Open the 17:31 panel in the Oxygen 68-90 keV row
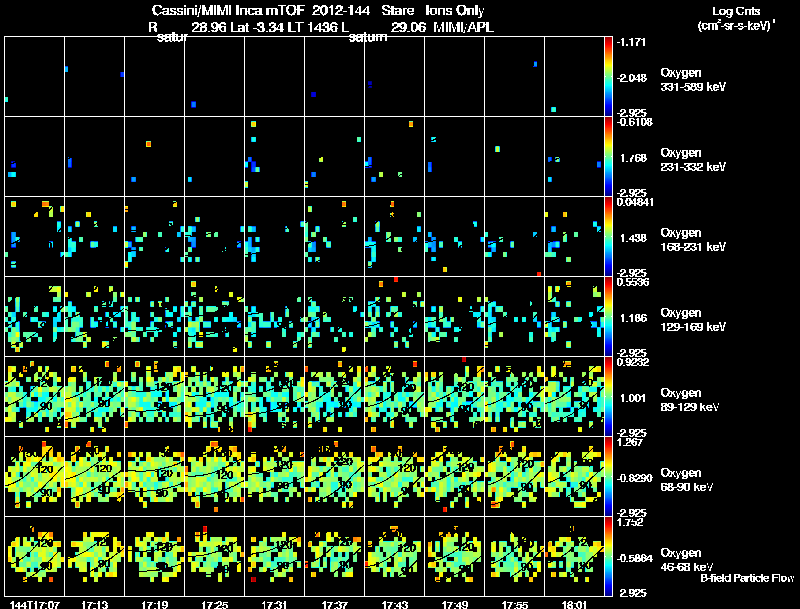 click(274, 476)
